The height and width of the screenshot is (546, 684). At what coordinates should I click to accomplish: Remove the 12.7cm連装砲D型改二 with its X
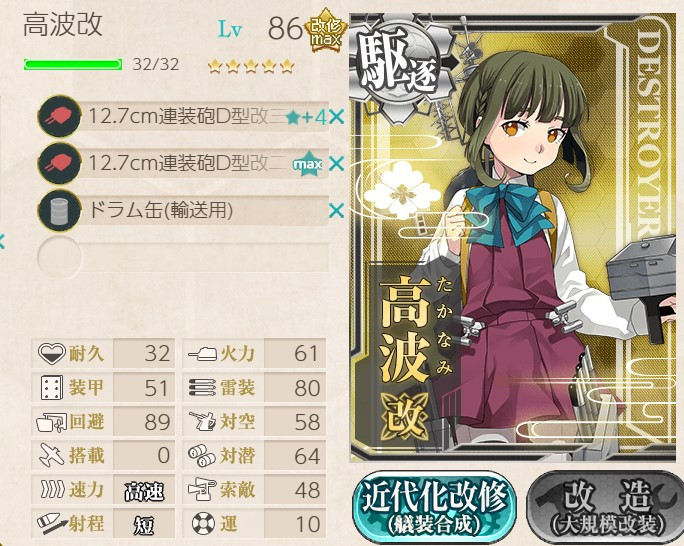point(336,164)
